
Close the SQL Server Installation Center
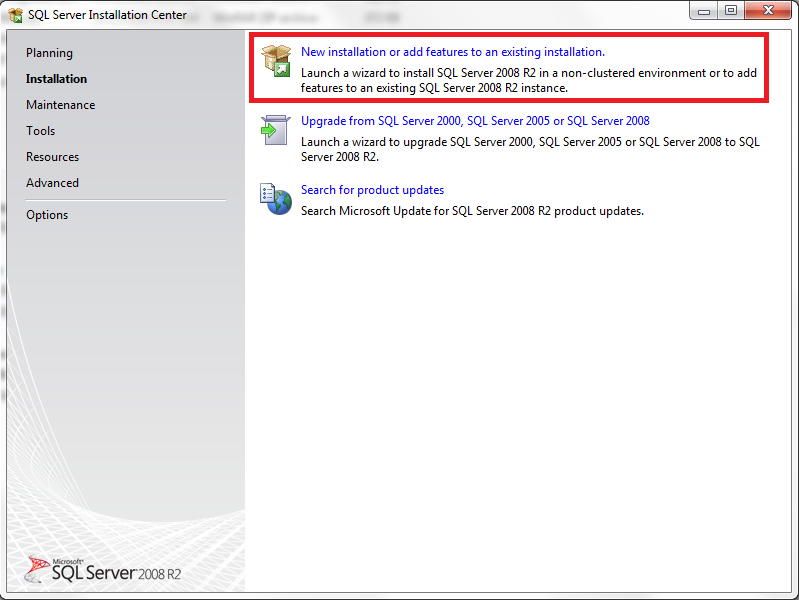pyautogui.click(x=768, y=11)
